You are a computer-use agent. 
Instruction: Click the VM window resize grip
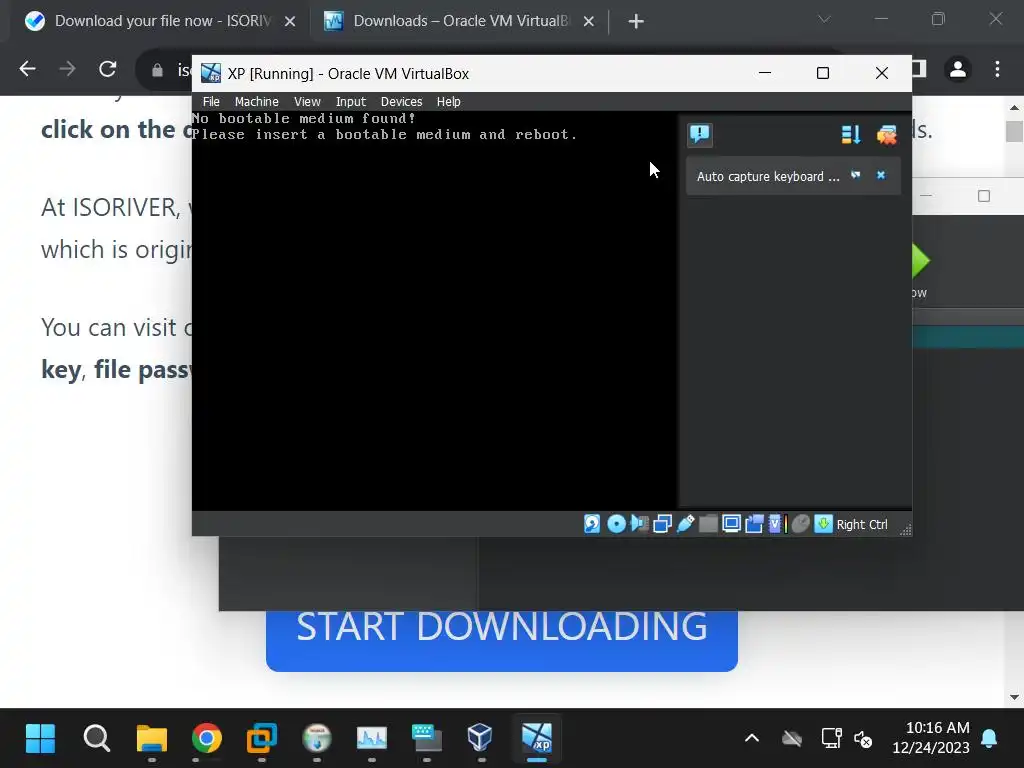[905, 530]
